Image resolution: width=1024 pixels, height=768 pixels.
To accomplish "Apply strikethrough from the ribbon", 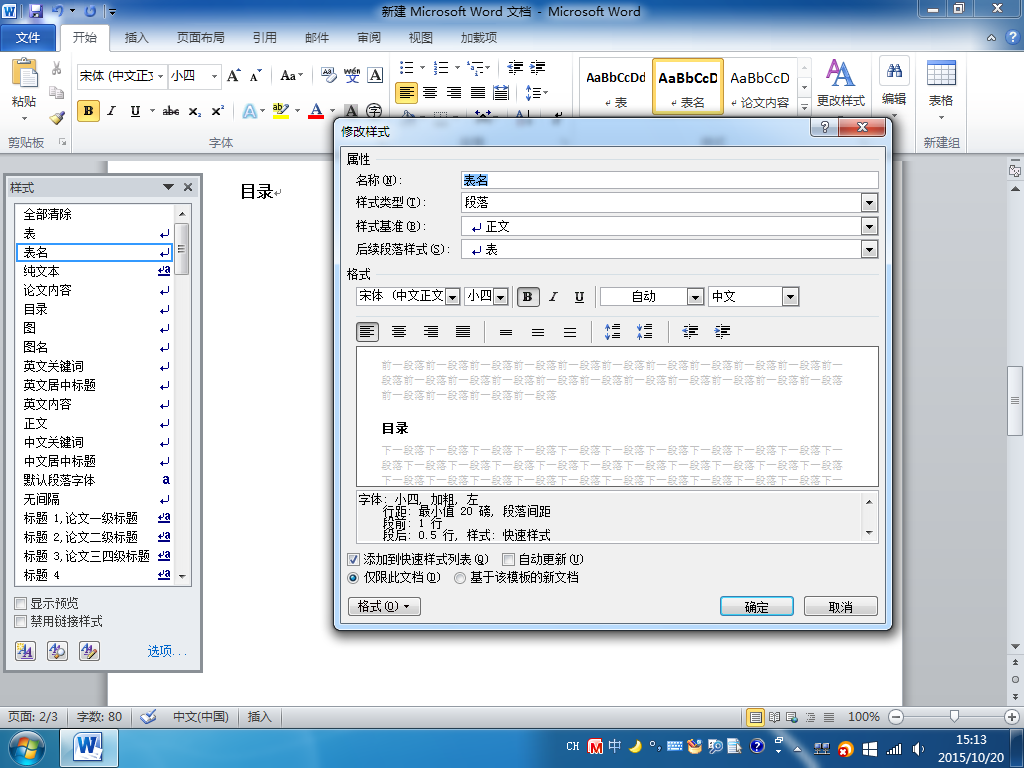I will [x=171, y=111].
